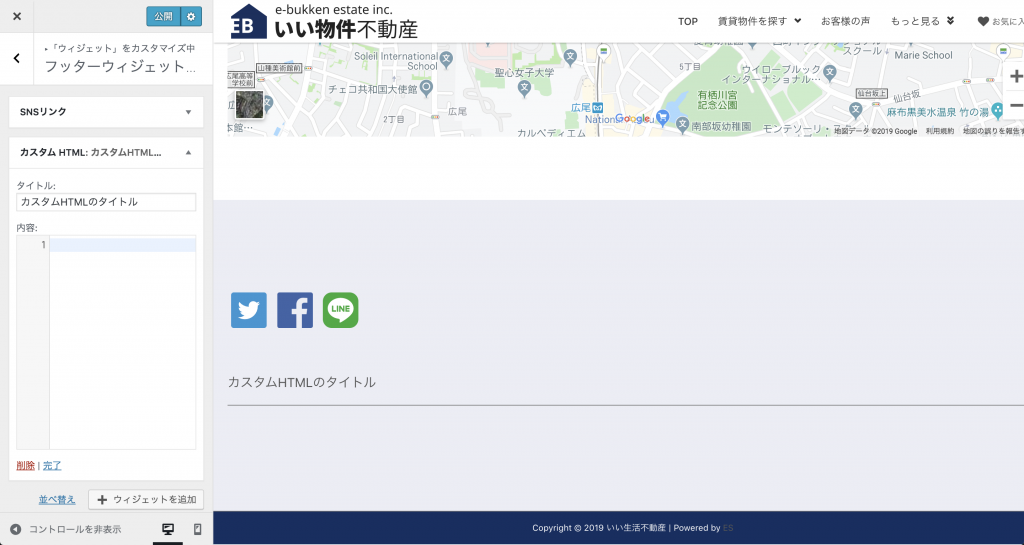Screen dimensions: 1024x545
Task: Click the LINE icon in footer
Action: click(x=341, y=310)
